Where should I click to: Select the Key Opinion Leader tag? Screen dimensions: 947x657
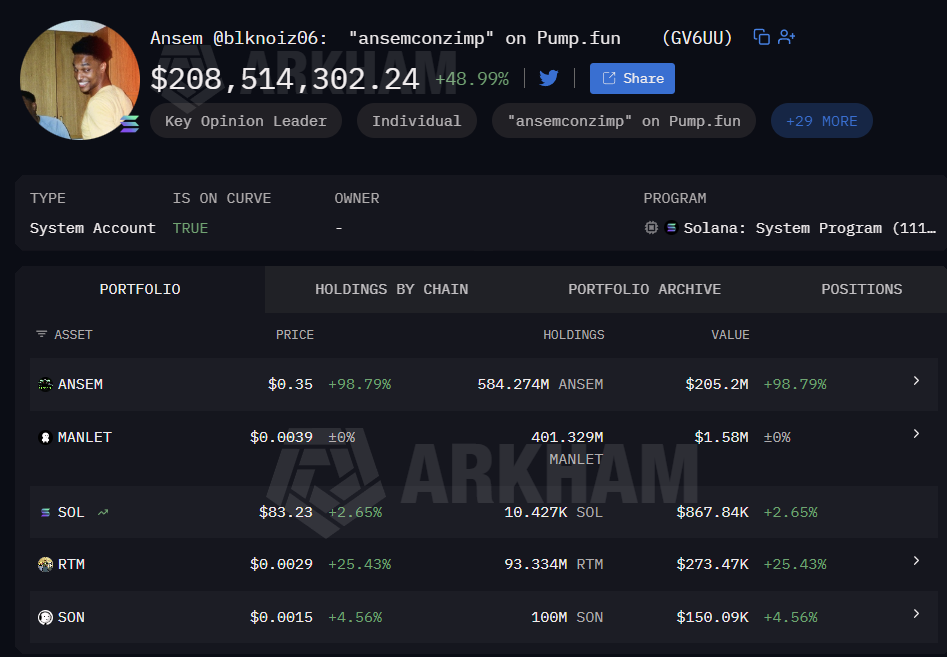pyautogui.click(x=246, y=121)
